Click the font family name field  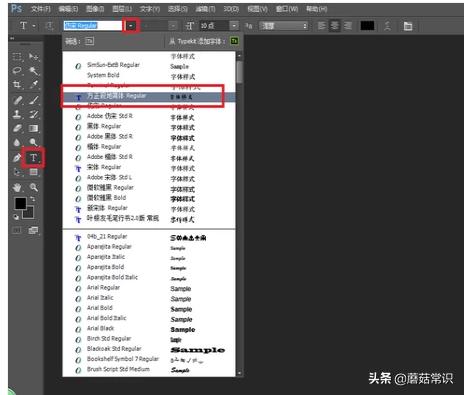93,26
